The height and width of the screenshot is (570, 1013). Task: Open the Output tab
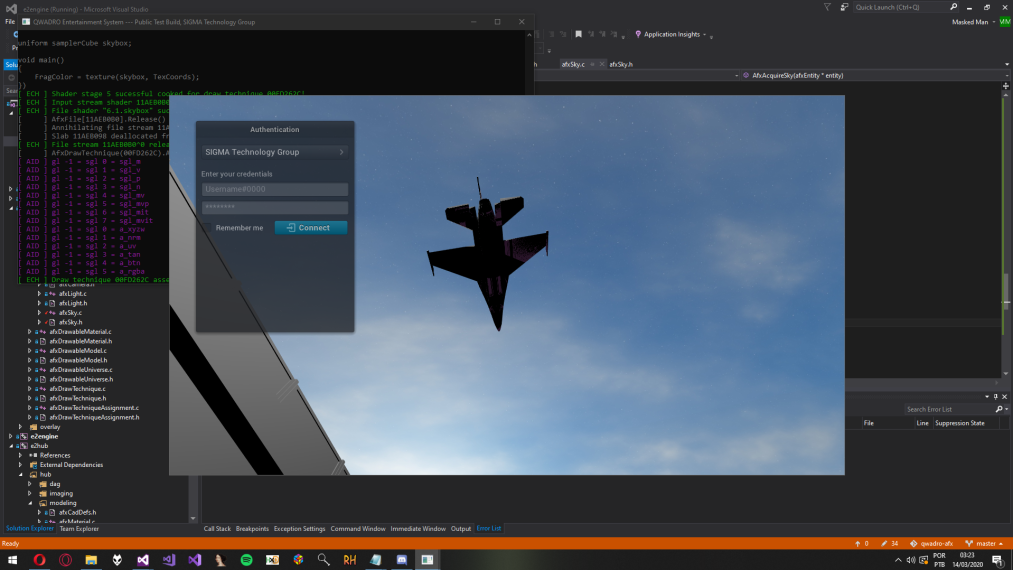(461, 529)
